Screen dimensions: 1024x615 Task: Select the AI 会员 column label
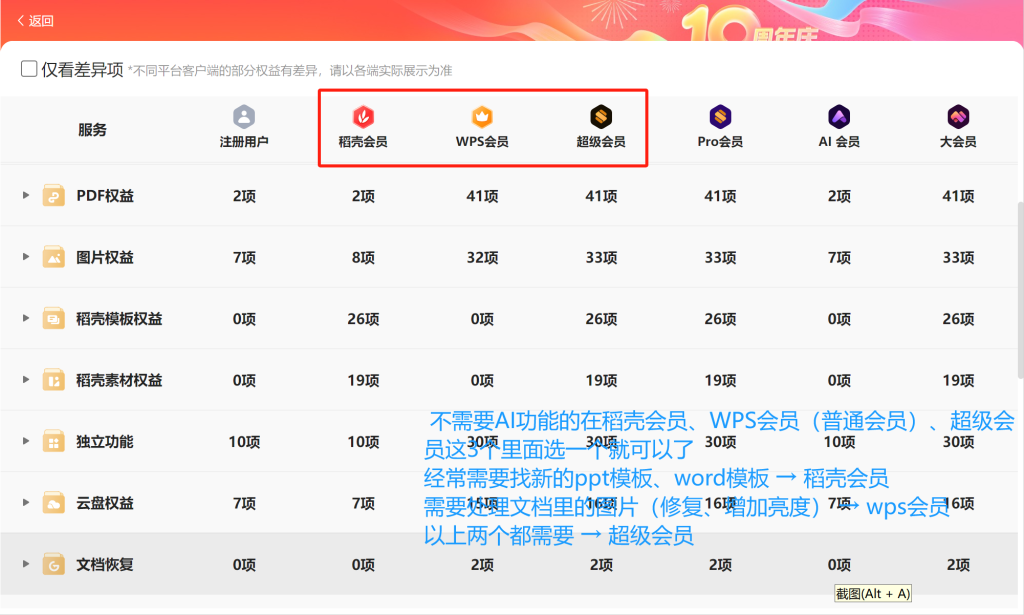[839, 142]
